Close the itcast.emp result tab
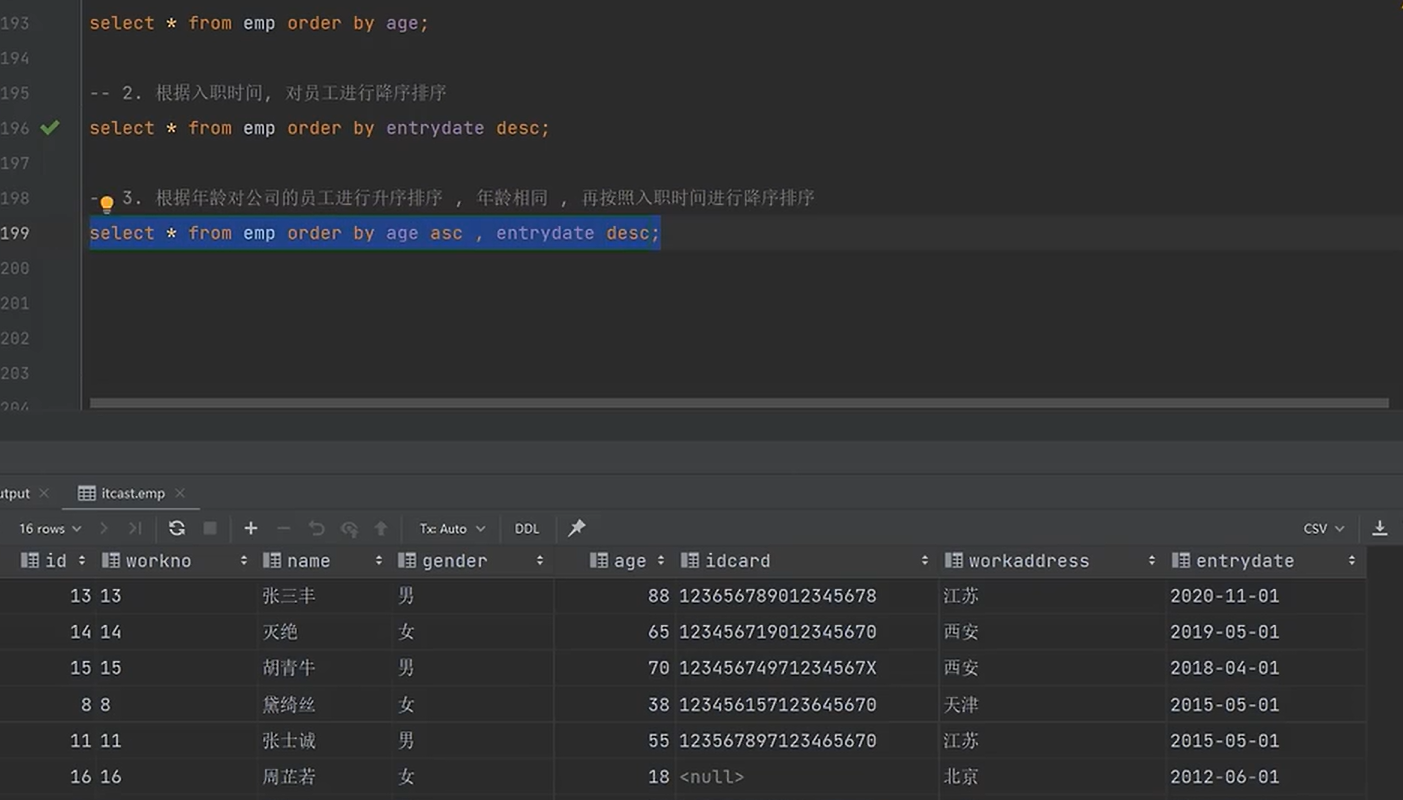The width and height of the screenshot is (1403, 800). click(180, 493)
